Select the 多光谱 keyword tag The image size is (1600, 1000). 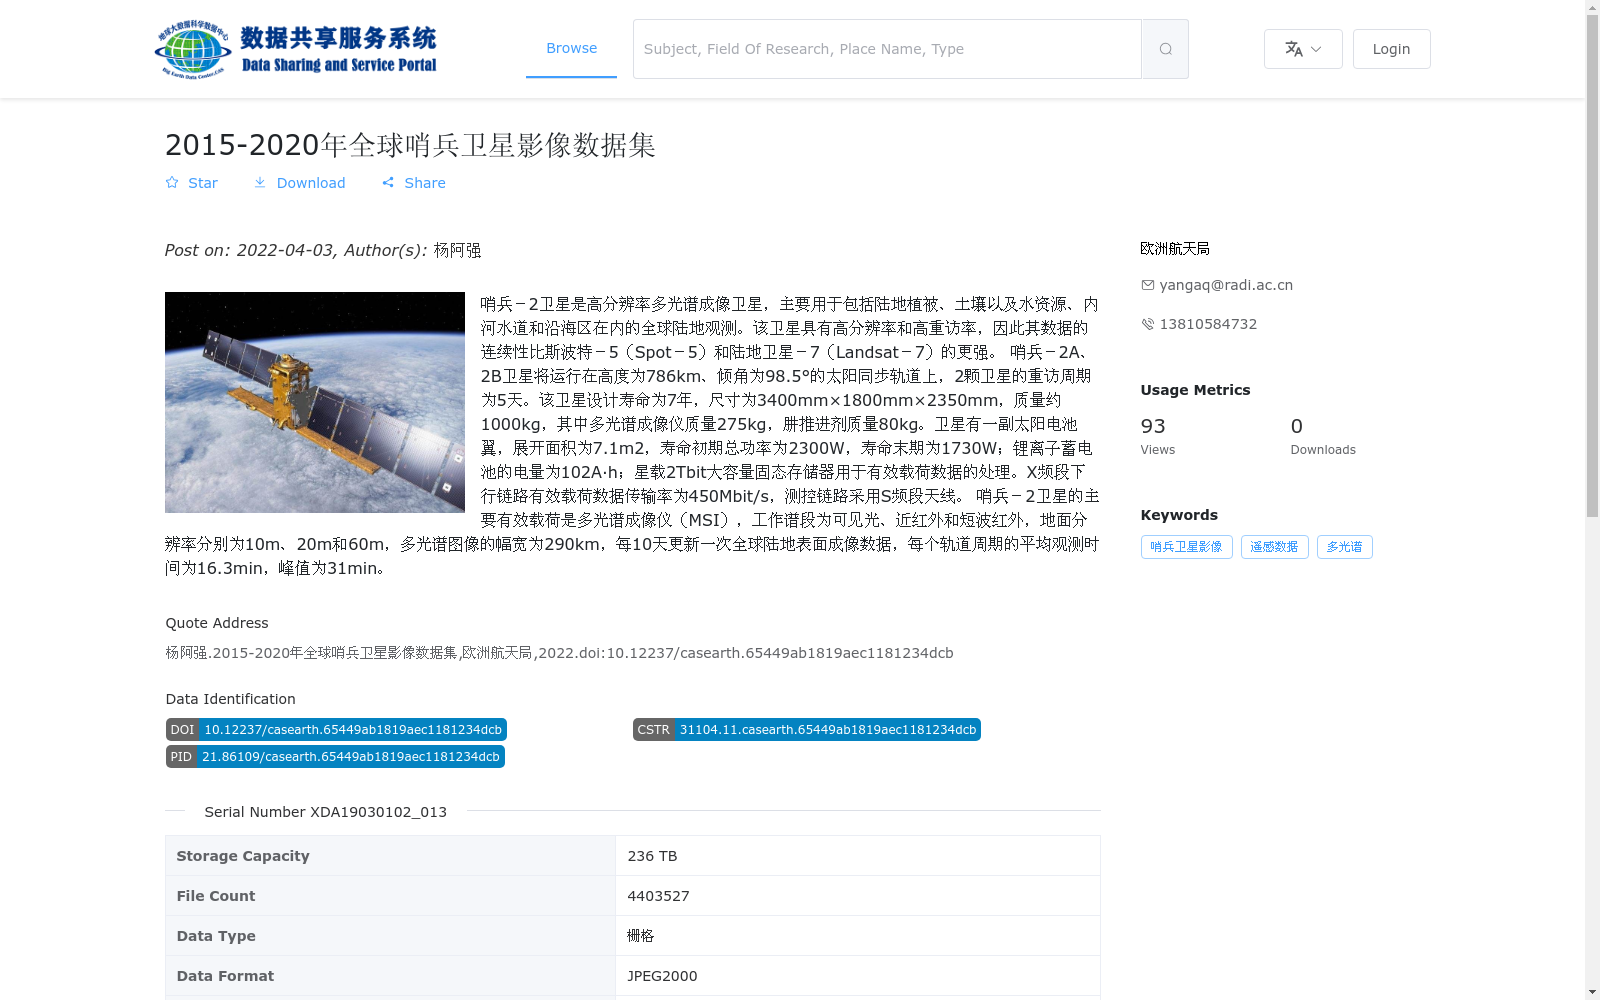tap(1344, 547)
